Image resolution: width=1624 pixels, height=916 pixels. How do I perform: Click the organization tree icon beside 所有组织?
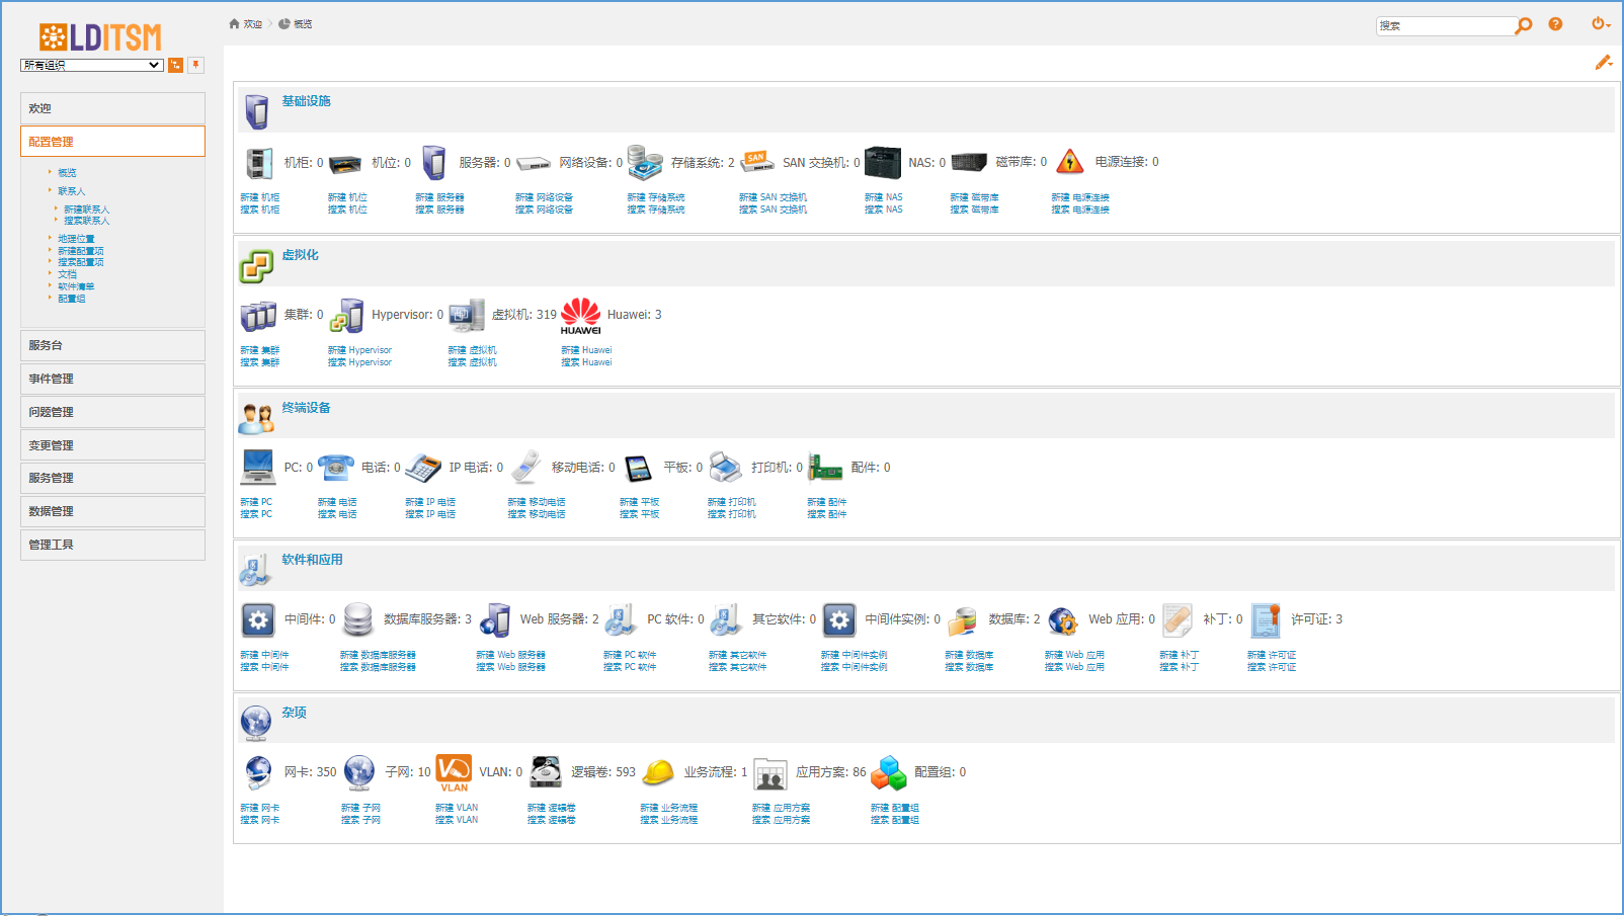[x=176, y=65]
